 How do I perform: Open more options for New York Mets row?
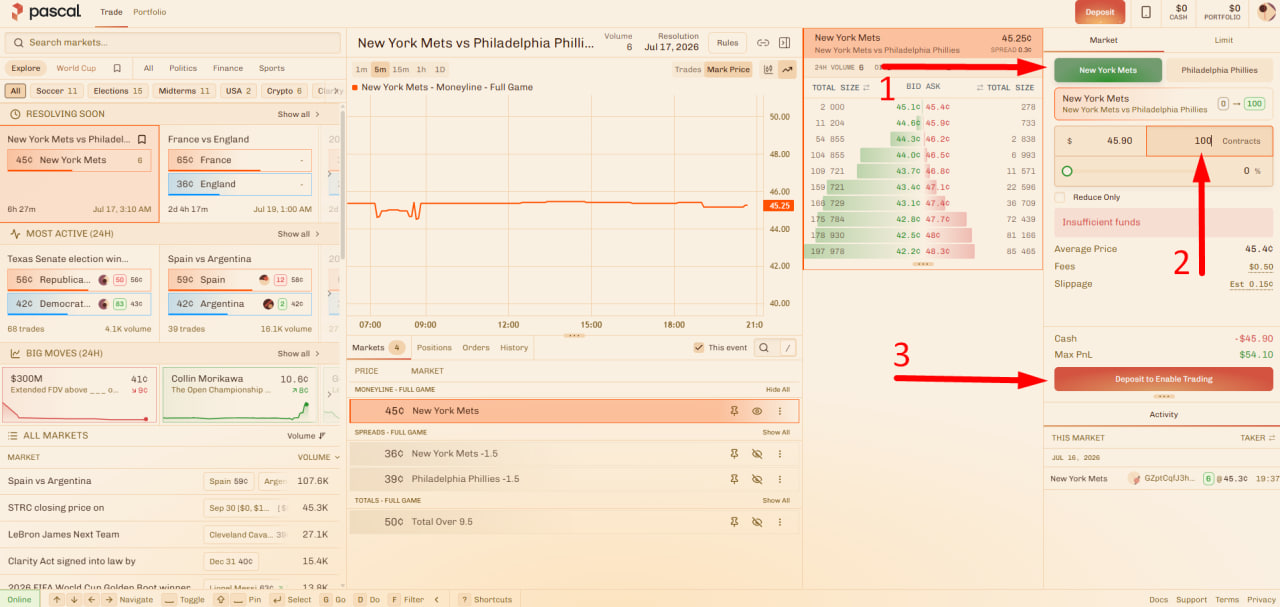tap(780, 411)
